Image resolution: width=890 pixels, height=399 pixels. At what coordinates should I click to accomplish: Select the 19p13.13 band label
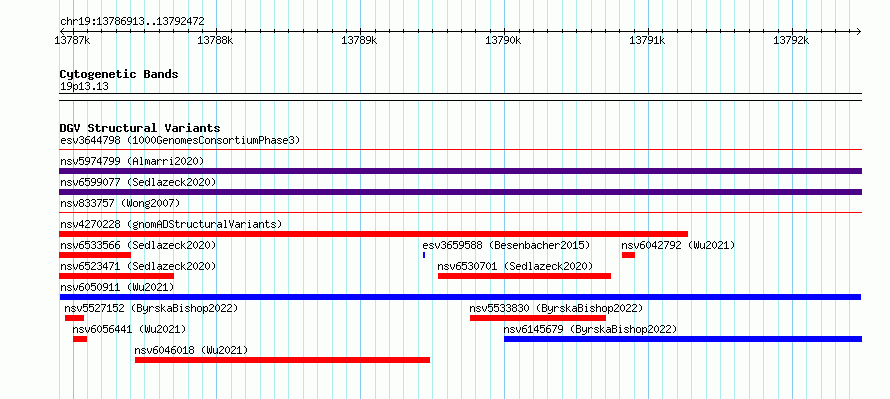pyautogui.click(x=84, y=87)
